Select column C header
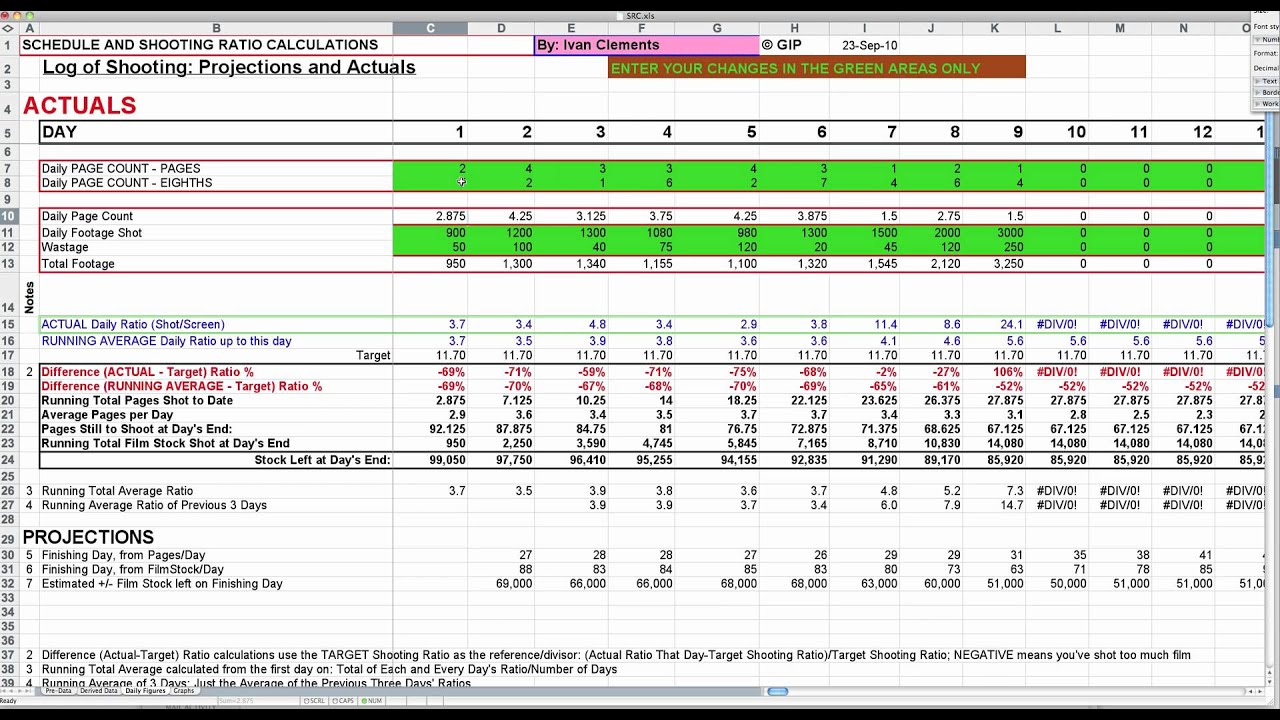Viewport: 1280px width, 720px height. pos(430,28)
